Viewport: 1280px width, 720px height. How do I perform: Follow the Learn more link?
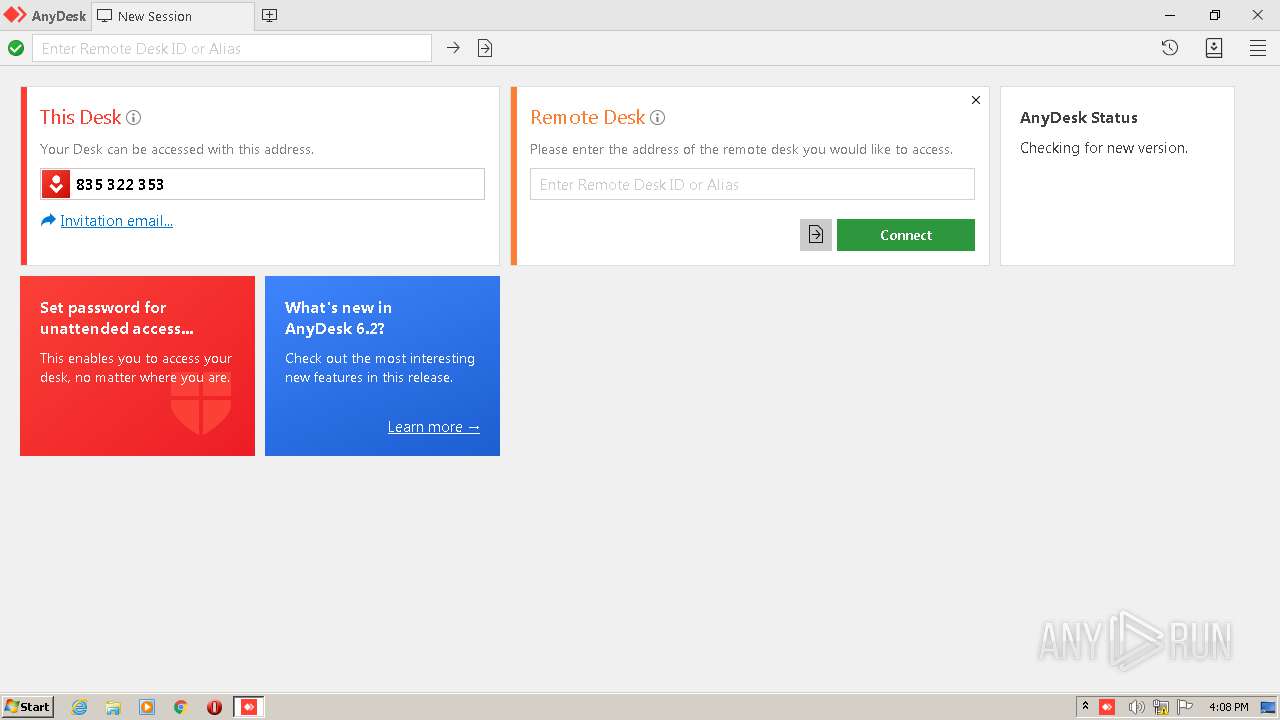(434, 427)
